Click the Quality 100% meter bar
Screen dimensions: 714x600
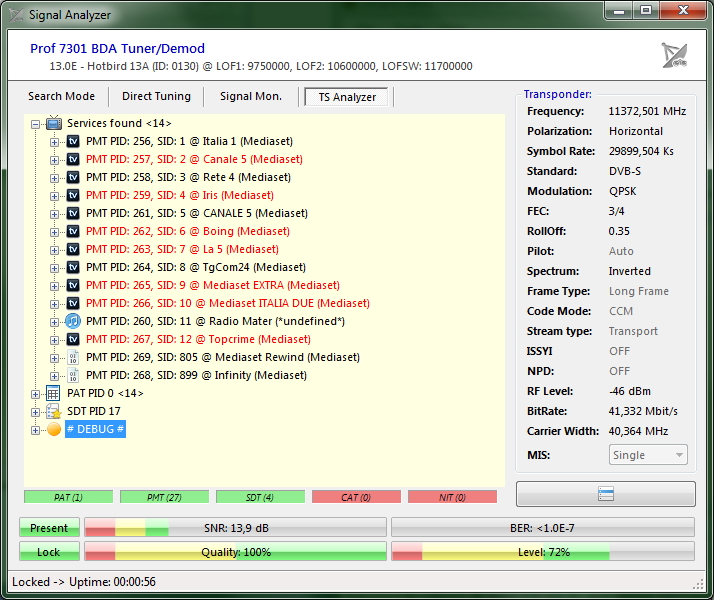pos(235,552)
